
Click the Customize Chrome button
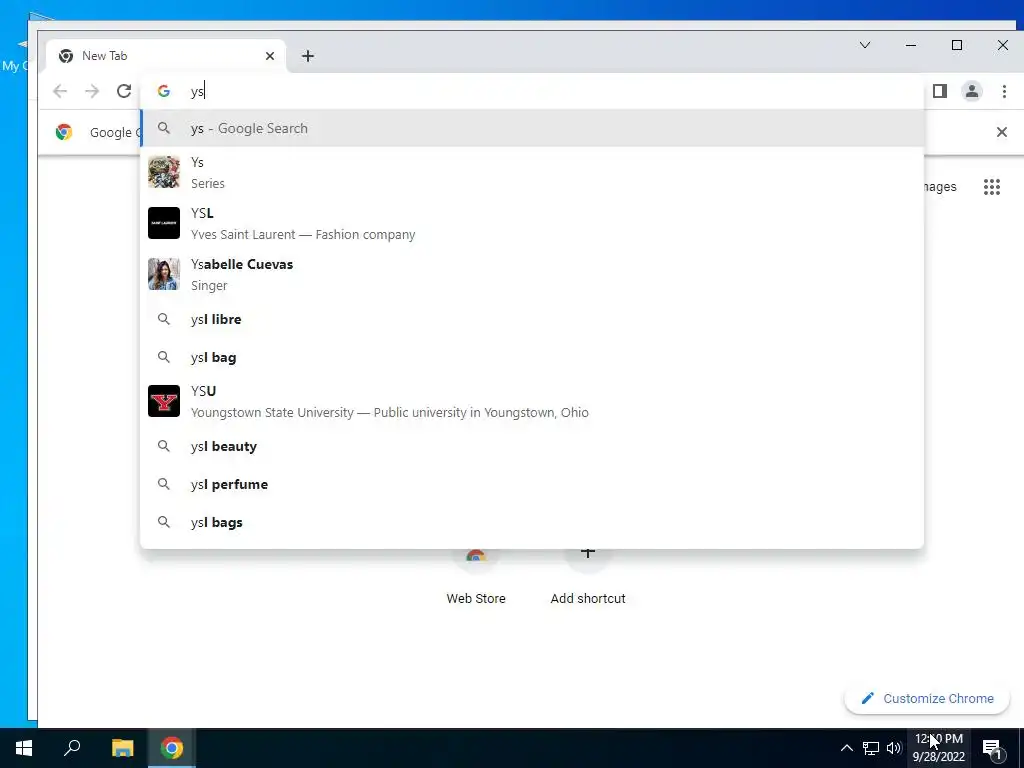coord(927,699)
